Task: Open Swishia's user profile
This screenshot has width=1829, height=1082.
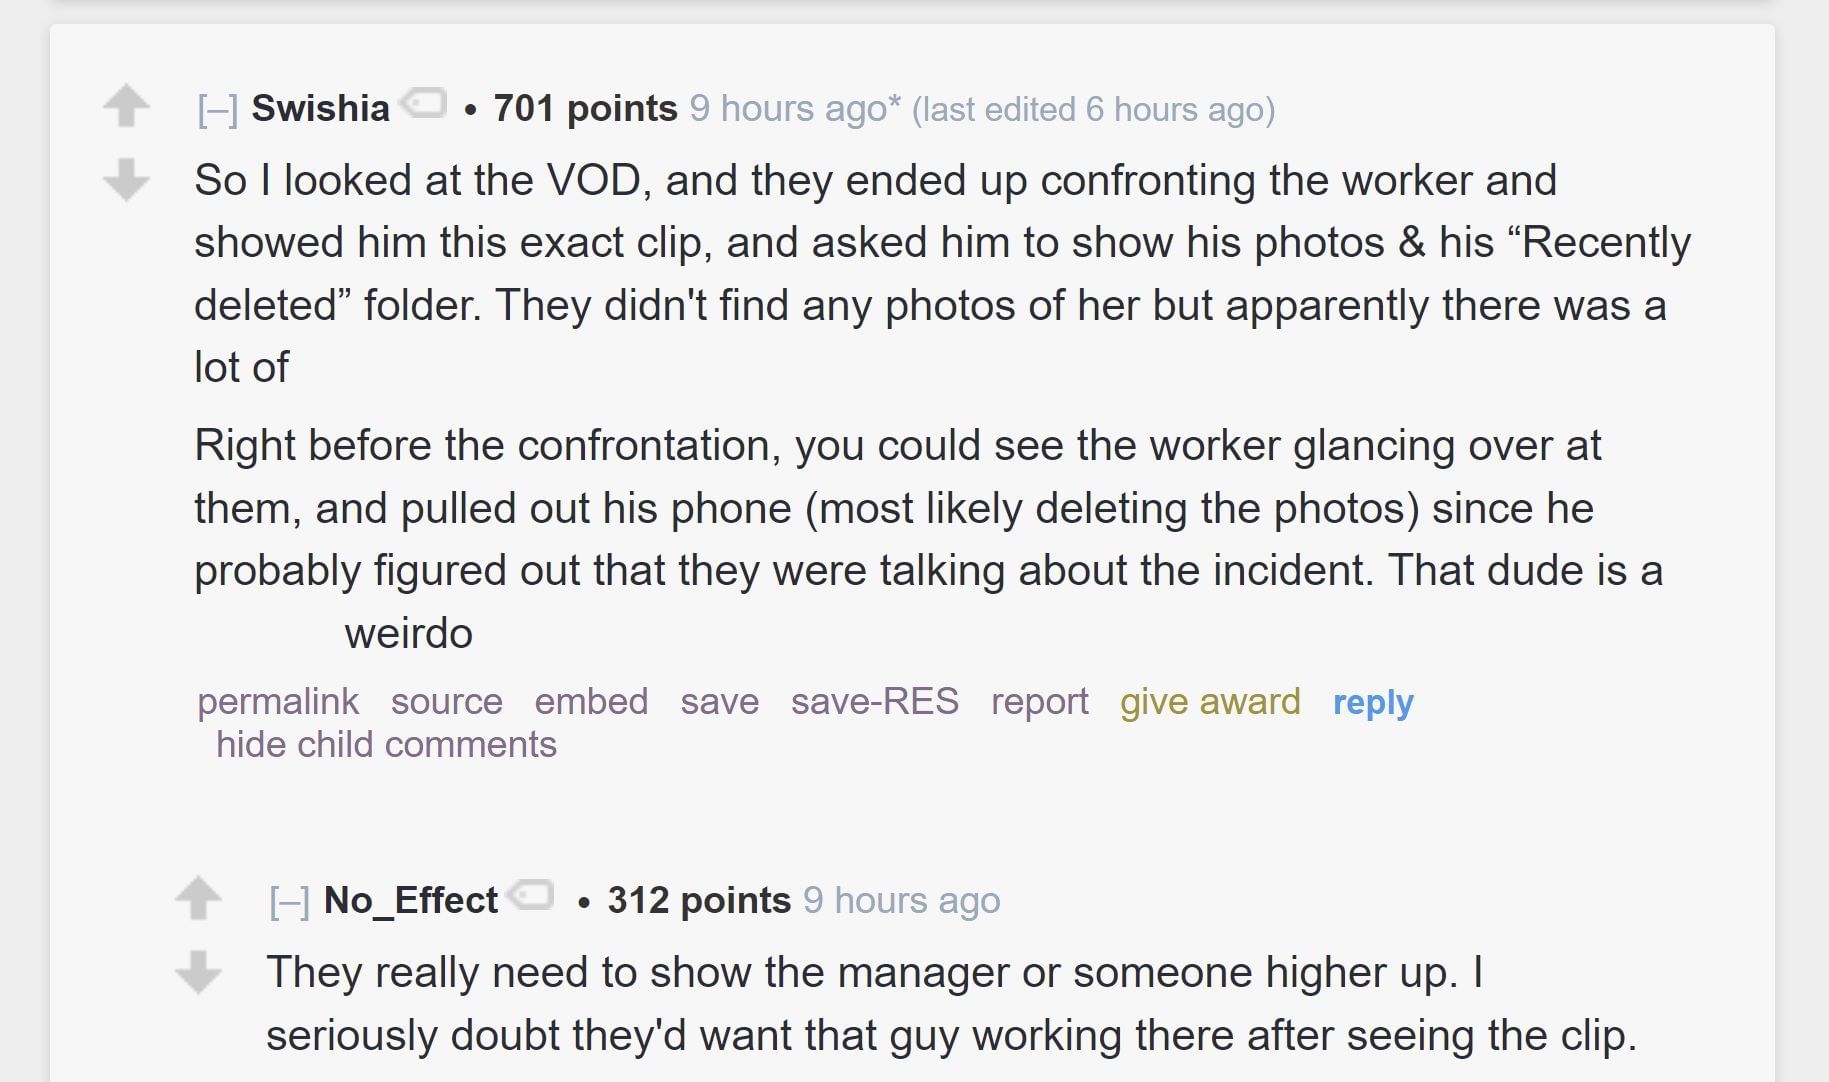Action: (x=320, y=108)
